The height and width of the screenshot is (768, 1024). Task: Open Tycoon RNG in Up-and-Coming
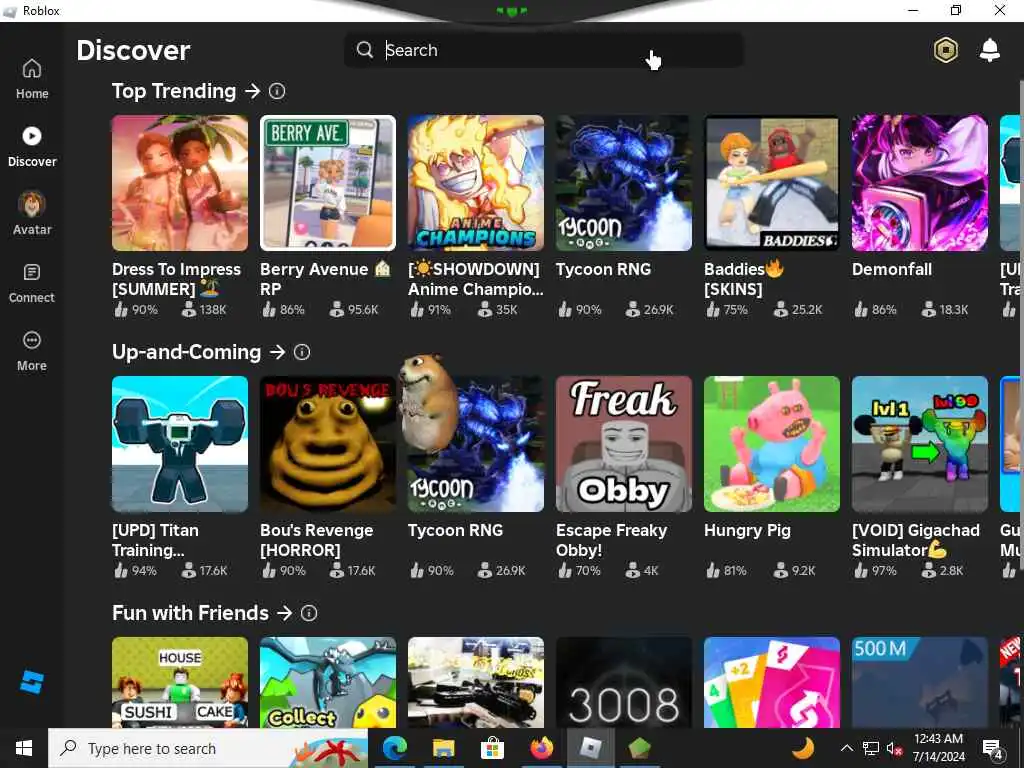(x=476, y=444)
